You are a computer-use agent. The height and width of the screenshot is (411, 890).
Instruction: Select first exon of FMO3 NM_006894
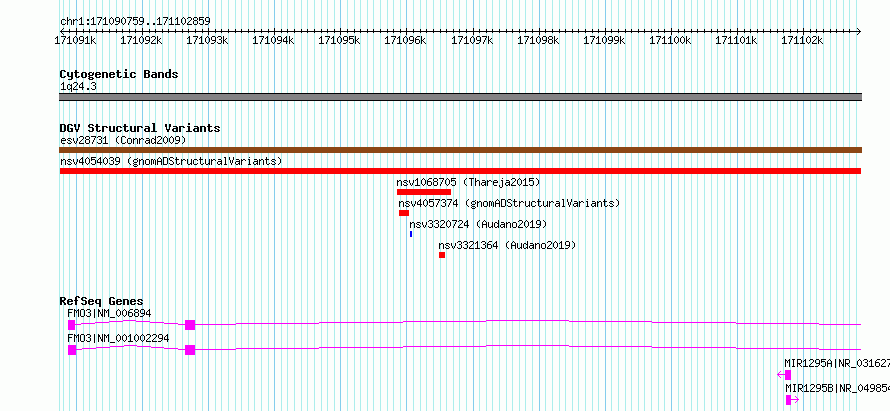[x=72, y=325]
